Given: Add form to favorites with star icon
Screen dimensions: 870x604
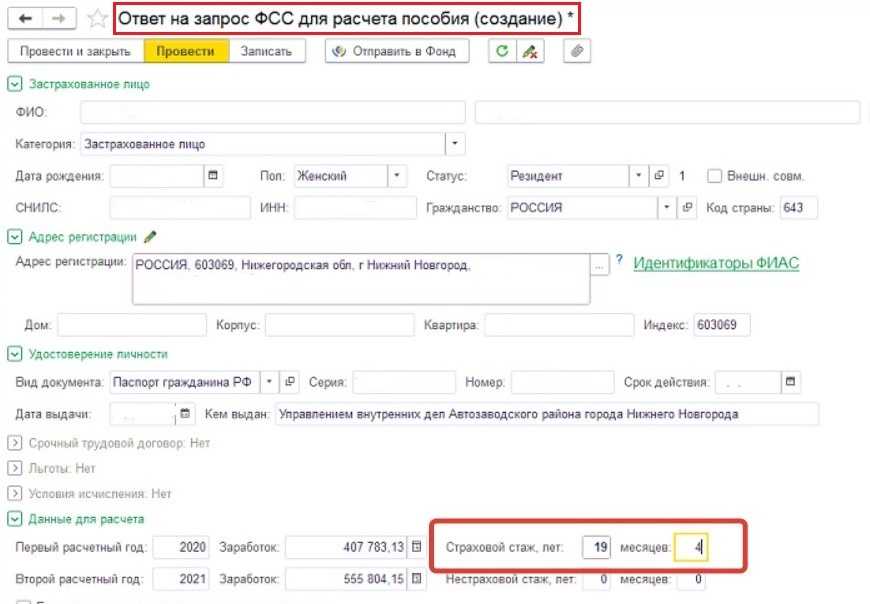Looking at the screenshot, I should (97, 19).
